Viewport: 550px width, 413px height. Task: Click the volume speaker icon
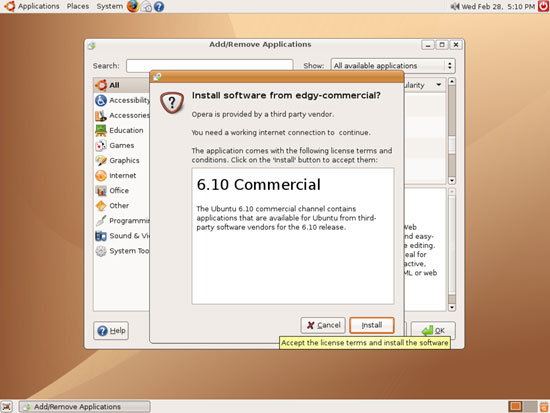(x=455, y=6)
